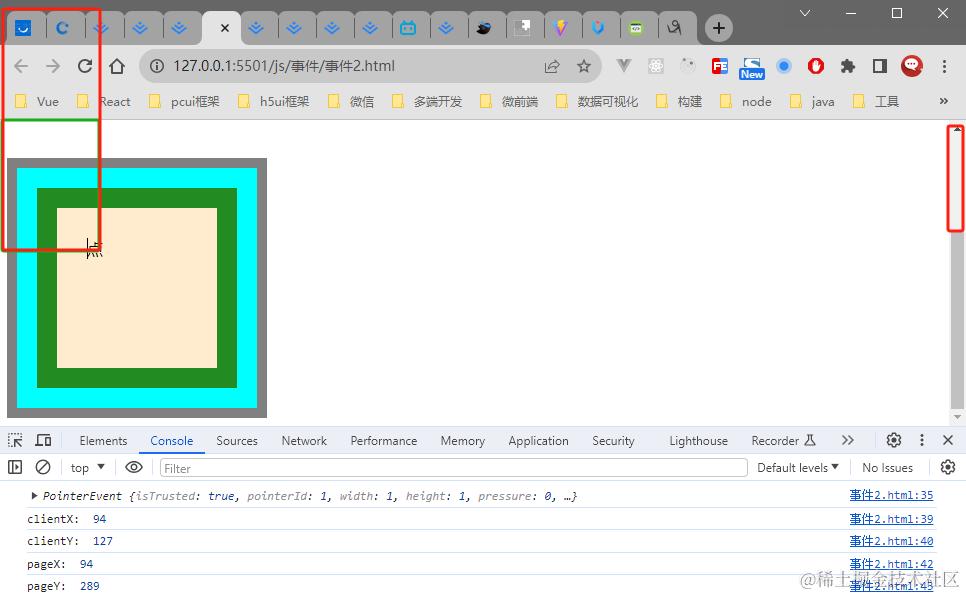Screen dimensions: 966x596
Task: Open the Performance panel
Action: (383, 441)
